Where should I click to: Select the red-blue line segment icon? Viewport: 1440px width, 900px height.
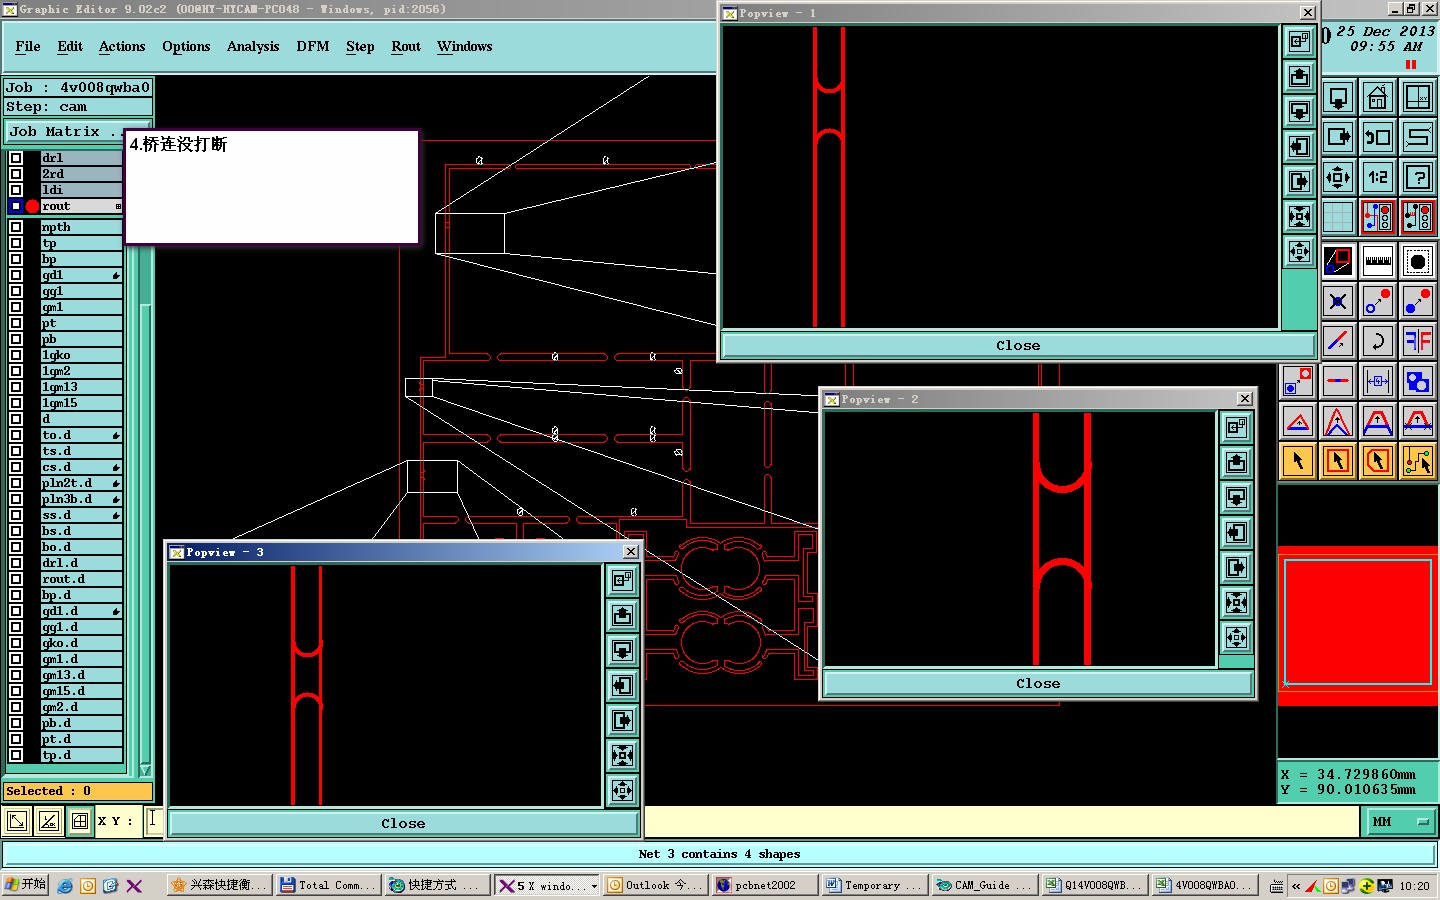point(1338,381)
